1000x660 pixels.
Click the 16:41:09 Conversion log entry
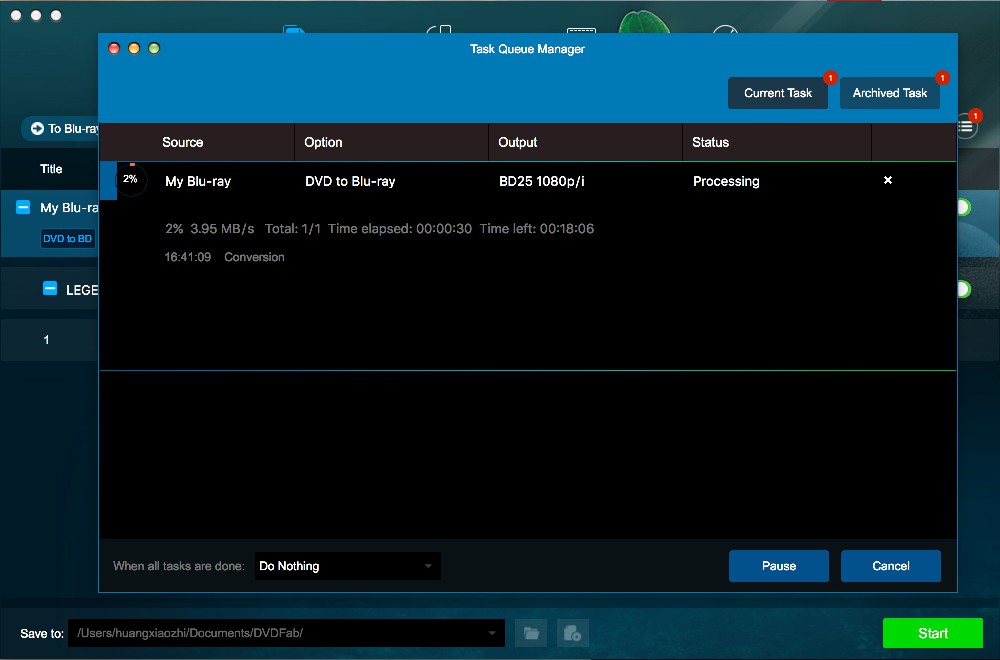[x=224, y=257]
